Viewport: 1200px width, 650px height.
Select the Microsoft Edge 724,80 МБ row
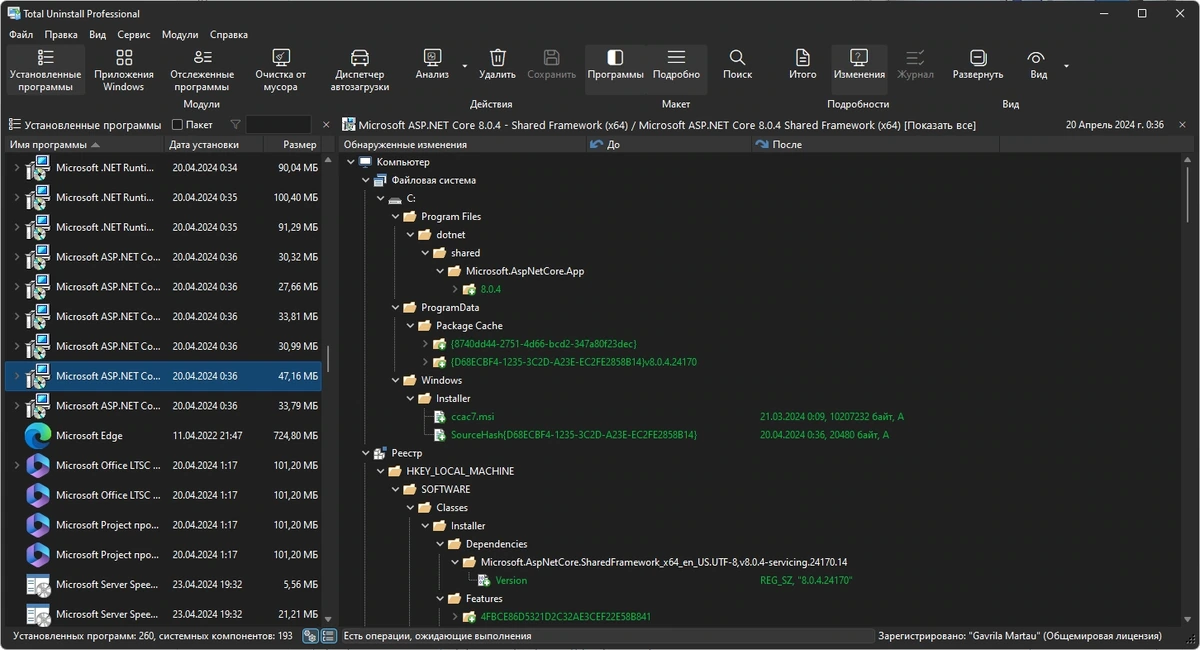pyautogui.click(x=163, y=436)
